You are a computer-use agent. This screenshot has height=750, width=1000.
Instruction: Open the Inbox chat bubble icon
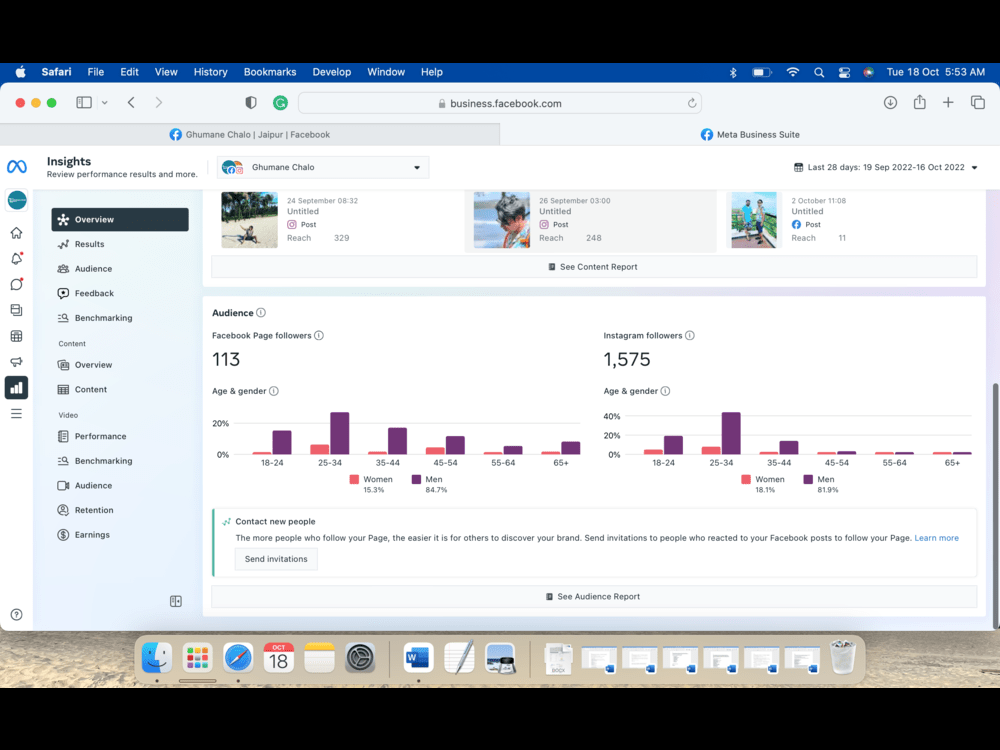[17, 284]
